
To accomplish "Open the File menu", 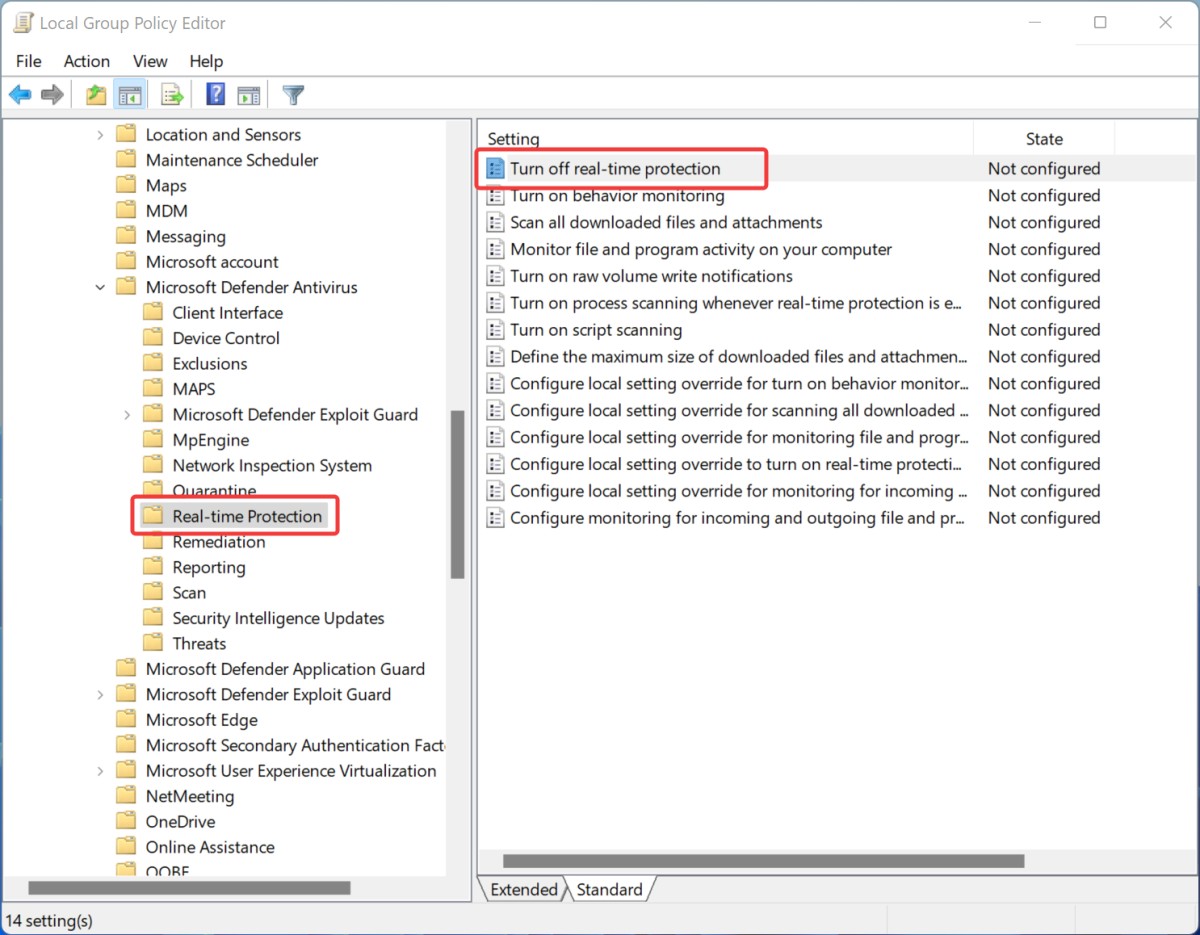I will pos(29,61).
